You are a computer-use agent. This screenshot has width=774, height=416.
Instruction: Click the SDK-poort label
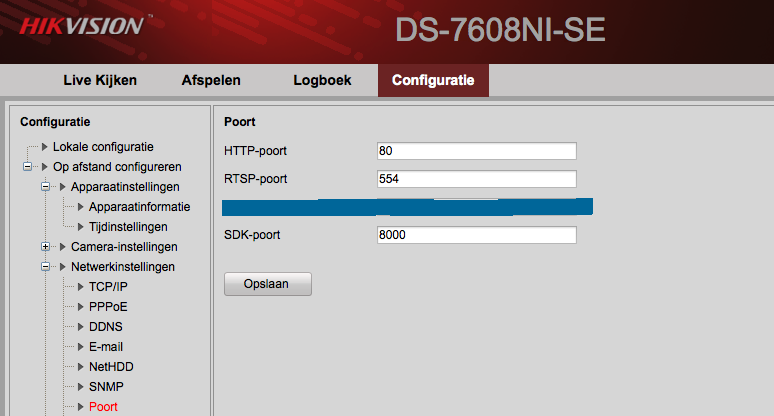(252, 234)
